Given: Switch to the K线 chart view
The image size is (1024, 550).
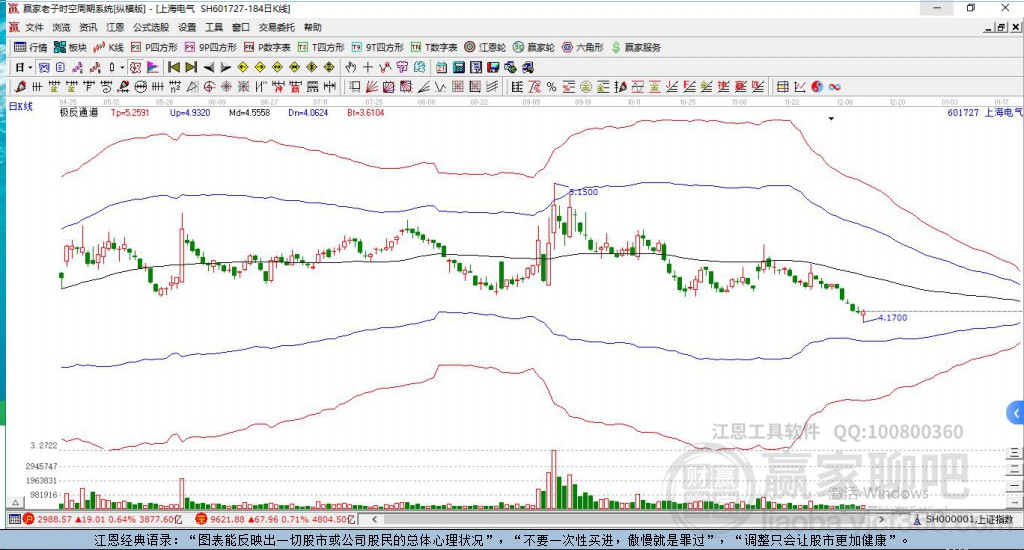Looking at the screenshot, I should 108,47.
